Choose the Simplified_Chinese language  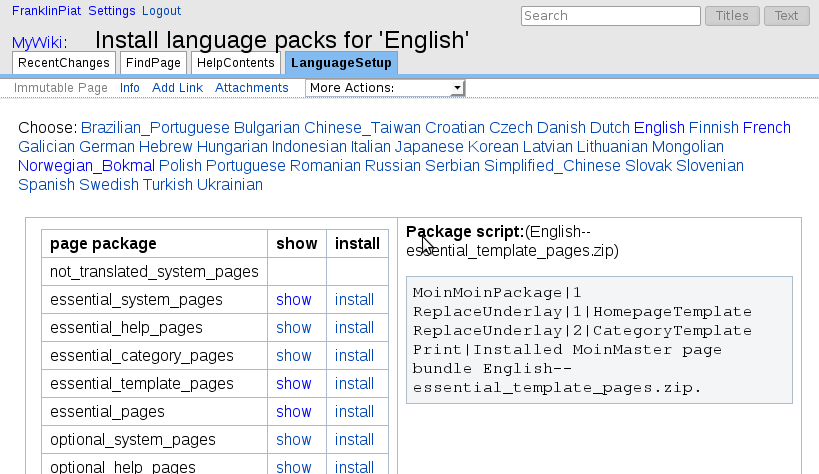552,166
